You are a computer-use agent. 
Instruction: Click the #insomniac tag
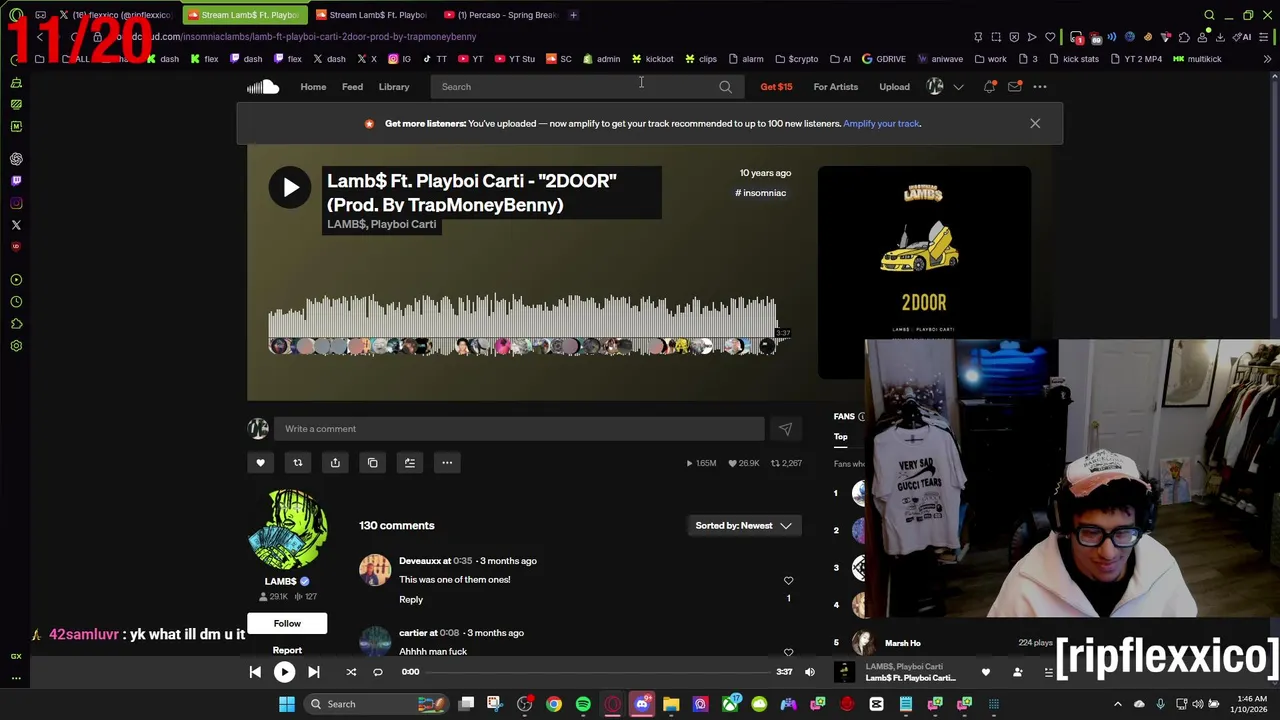[761, 193]
